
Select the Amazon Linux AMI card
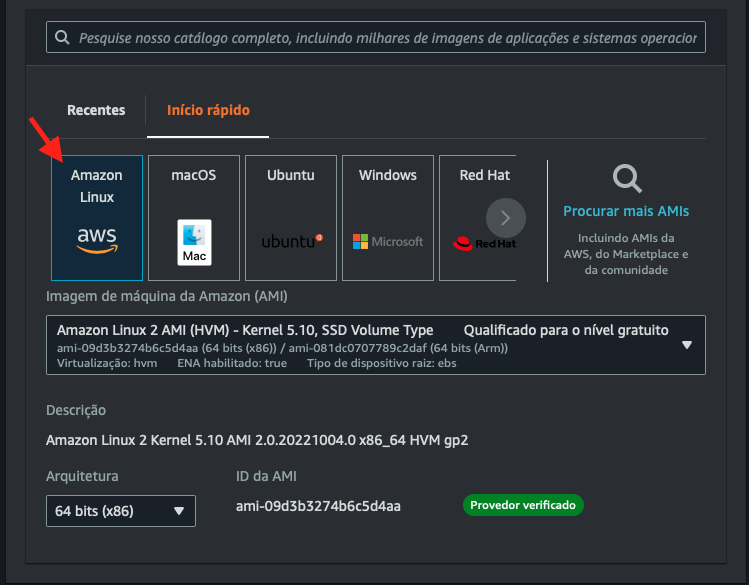pos(97,218)
